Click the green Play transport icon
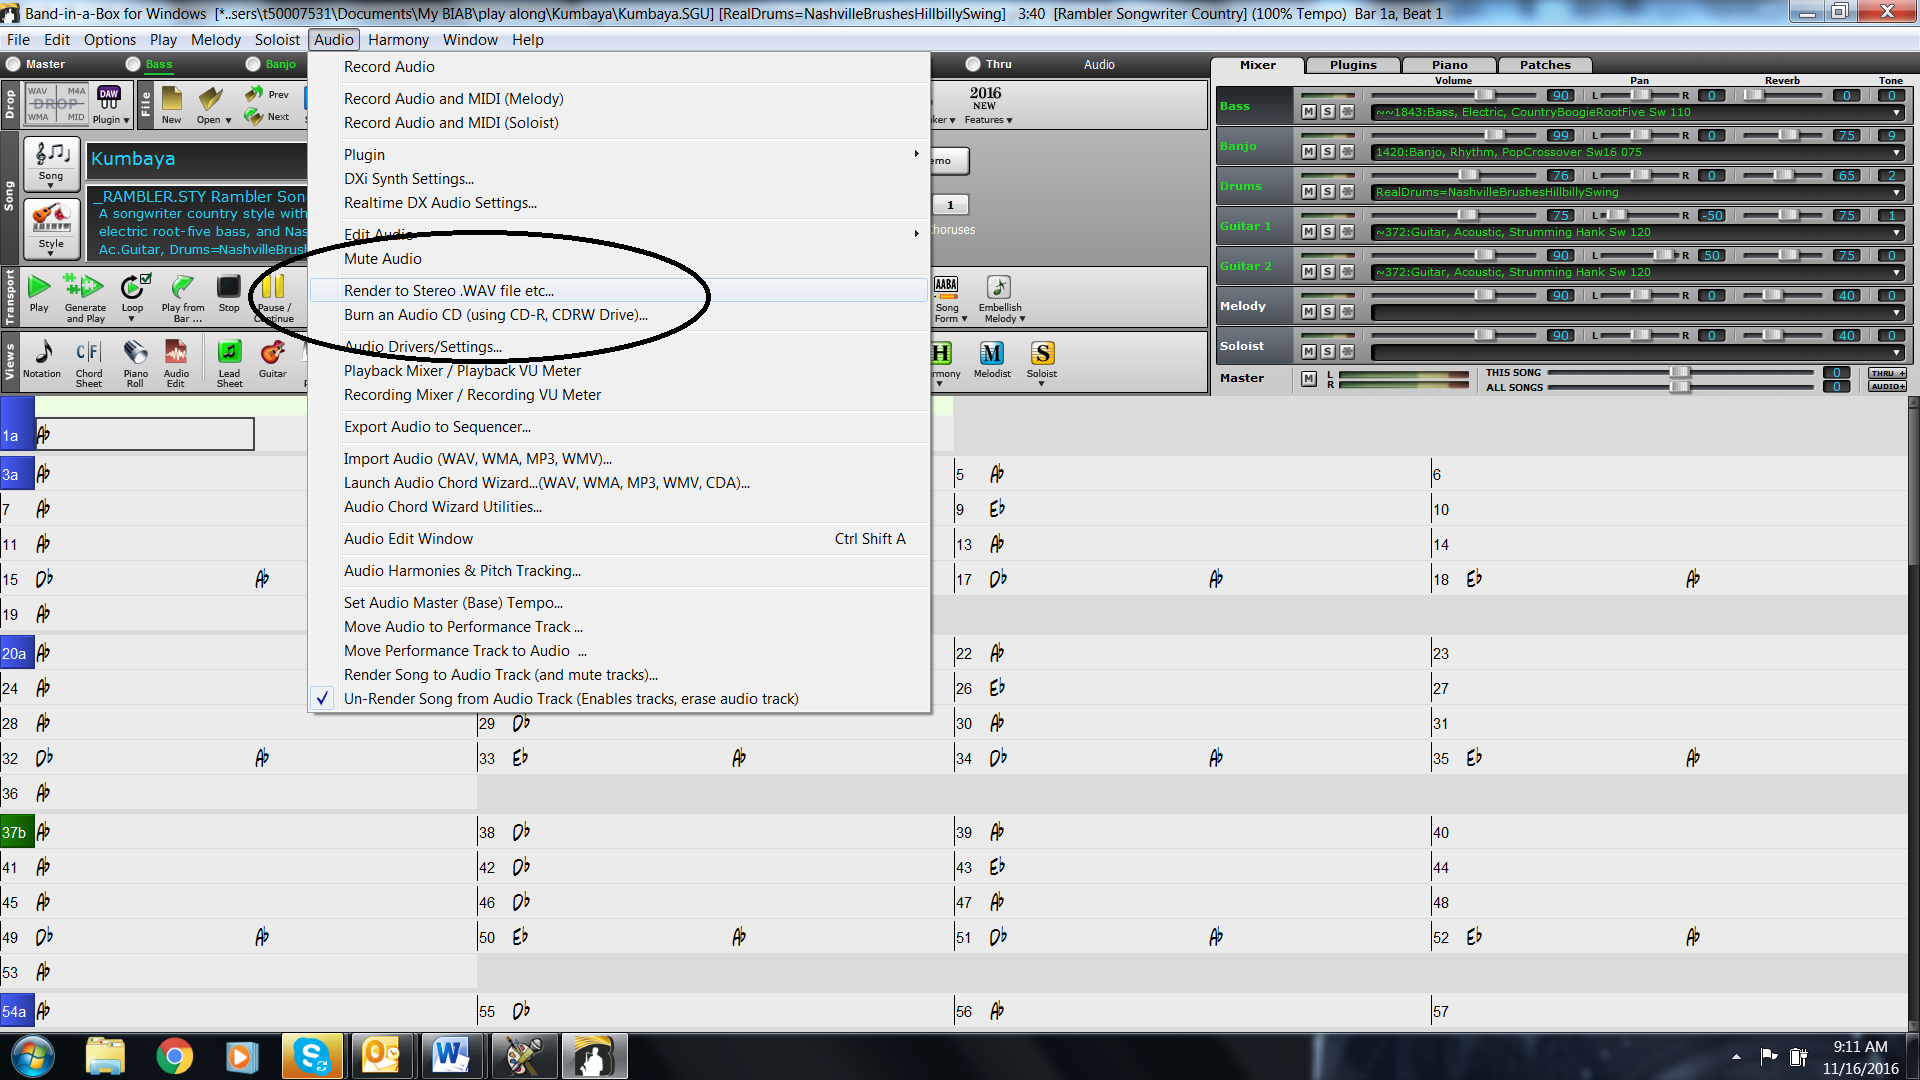The width and height of the screenshot is (1920, 1080). coord(39,287)
